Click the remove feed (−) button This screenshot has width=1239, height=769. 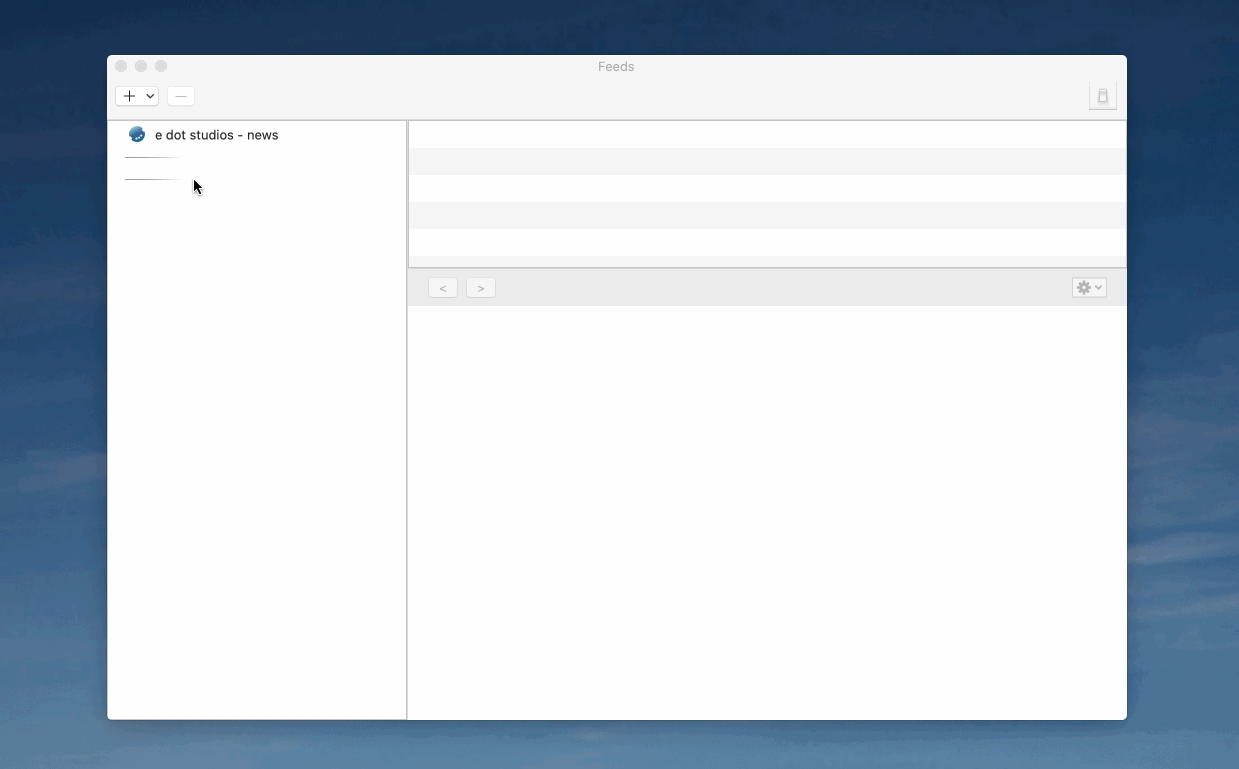(x=181, y=96)
